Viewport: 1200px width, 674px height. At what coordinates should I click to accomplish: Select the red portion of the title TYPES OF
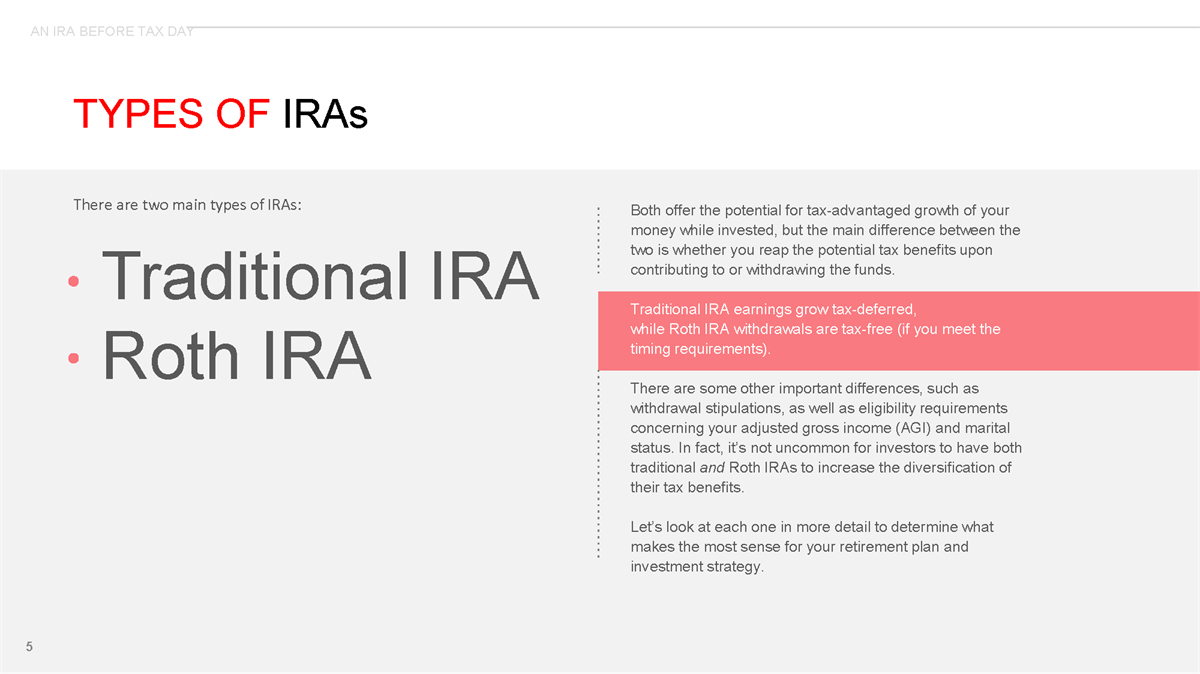tap(172, 113)
